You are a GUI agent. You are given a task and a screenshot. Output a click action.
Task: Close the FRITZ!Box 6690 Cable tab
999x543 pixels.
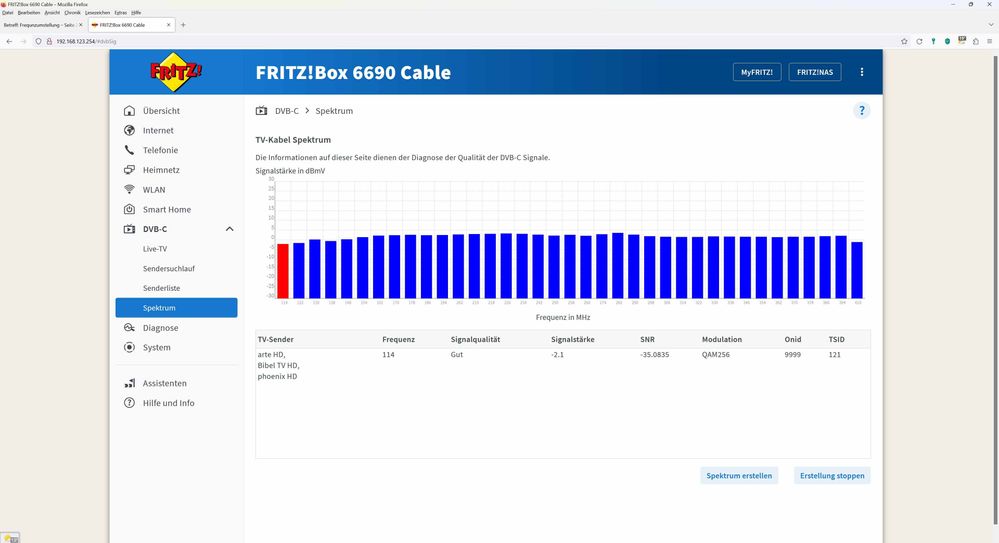click(169, 25)
